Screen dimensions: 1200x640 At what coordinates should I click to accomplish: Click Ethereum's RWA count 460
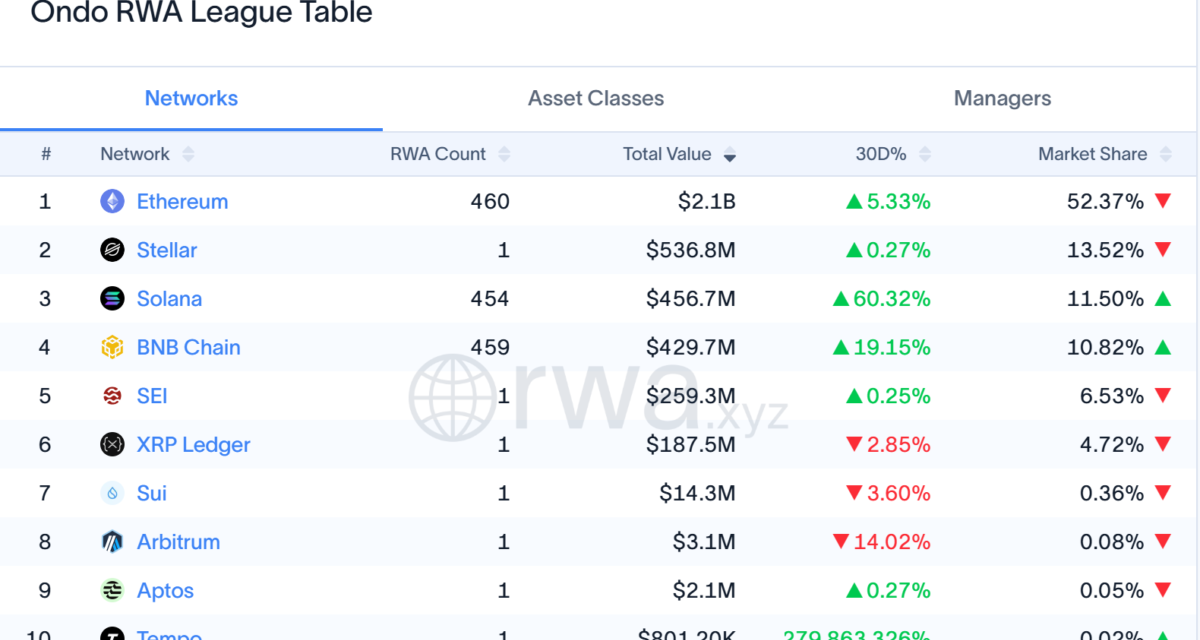click(x=490, y=201)
